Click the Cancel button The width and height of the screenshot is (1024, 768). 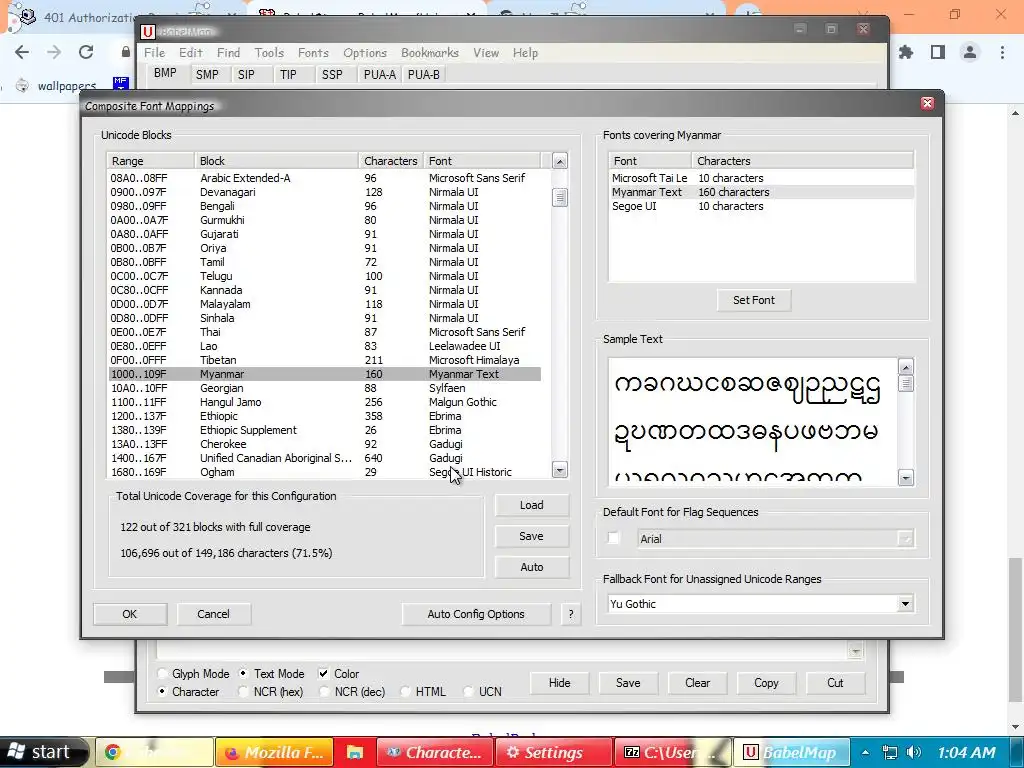pyautogui.click(x=214, y=614)
